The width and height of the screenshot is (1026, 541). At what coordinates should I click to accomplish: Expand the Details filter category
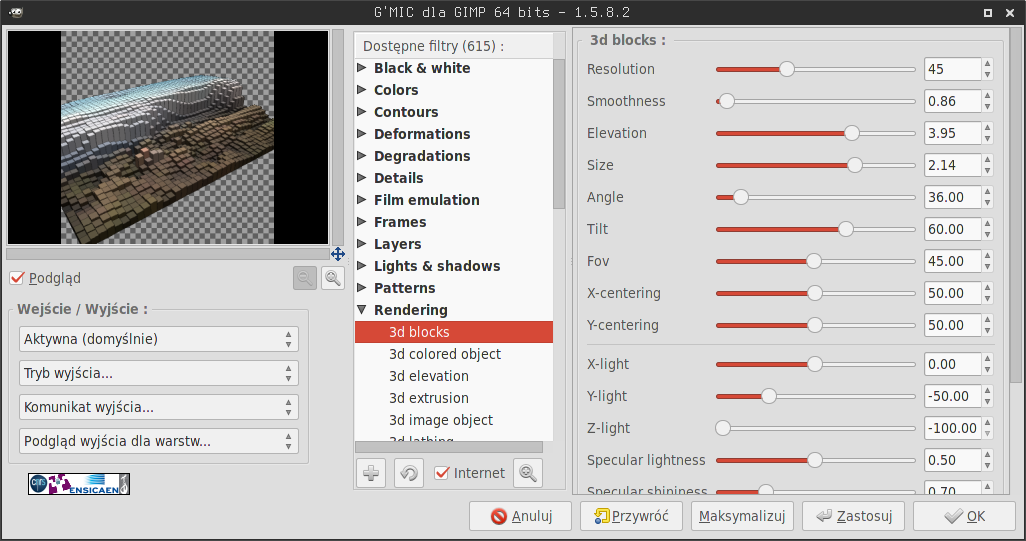[361, 177]
